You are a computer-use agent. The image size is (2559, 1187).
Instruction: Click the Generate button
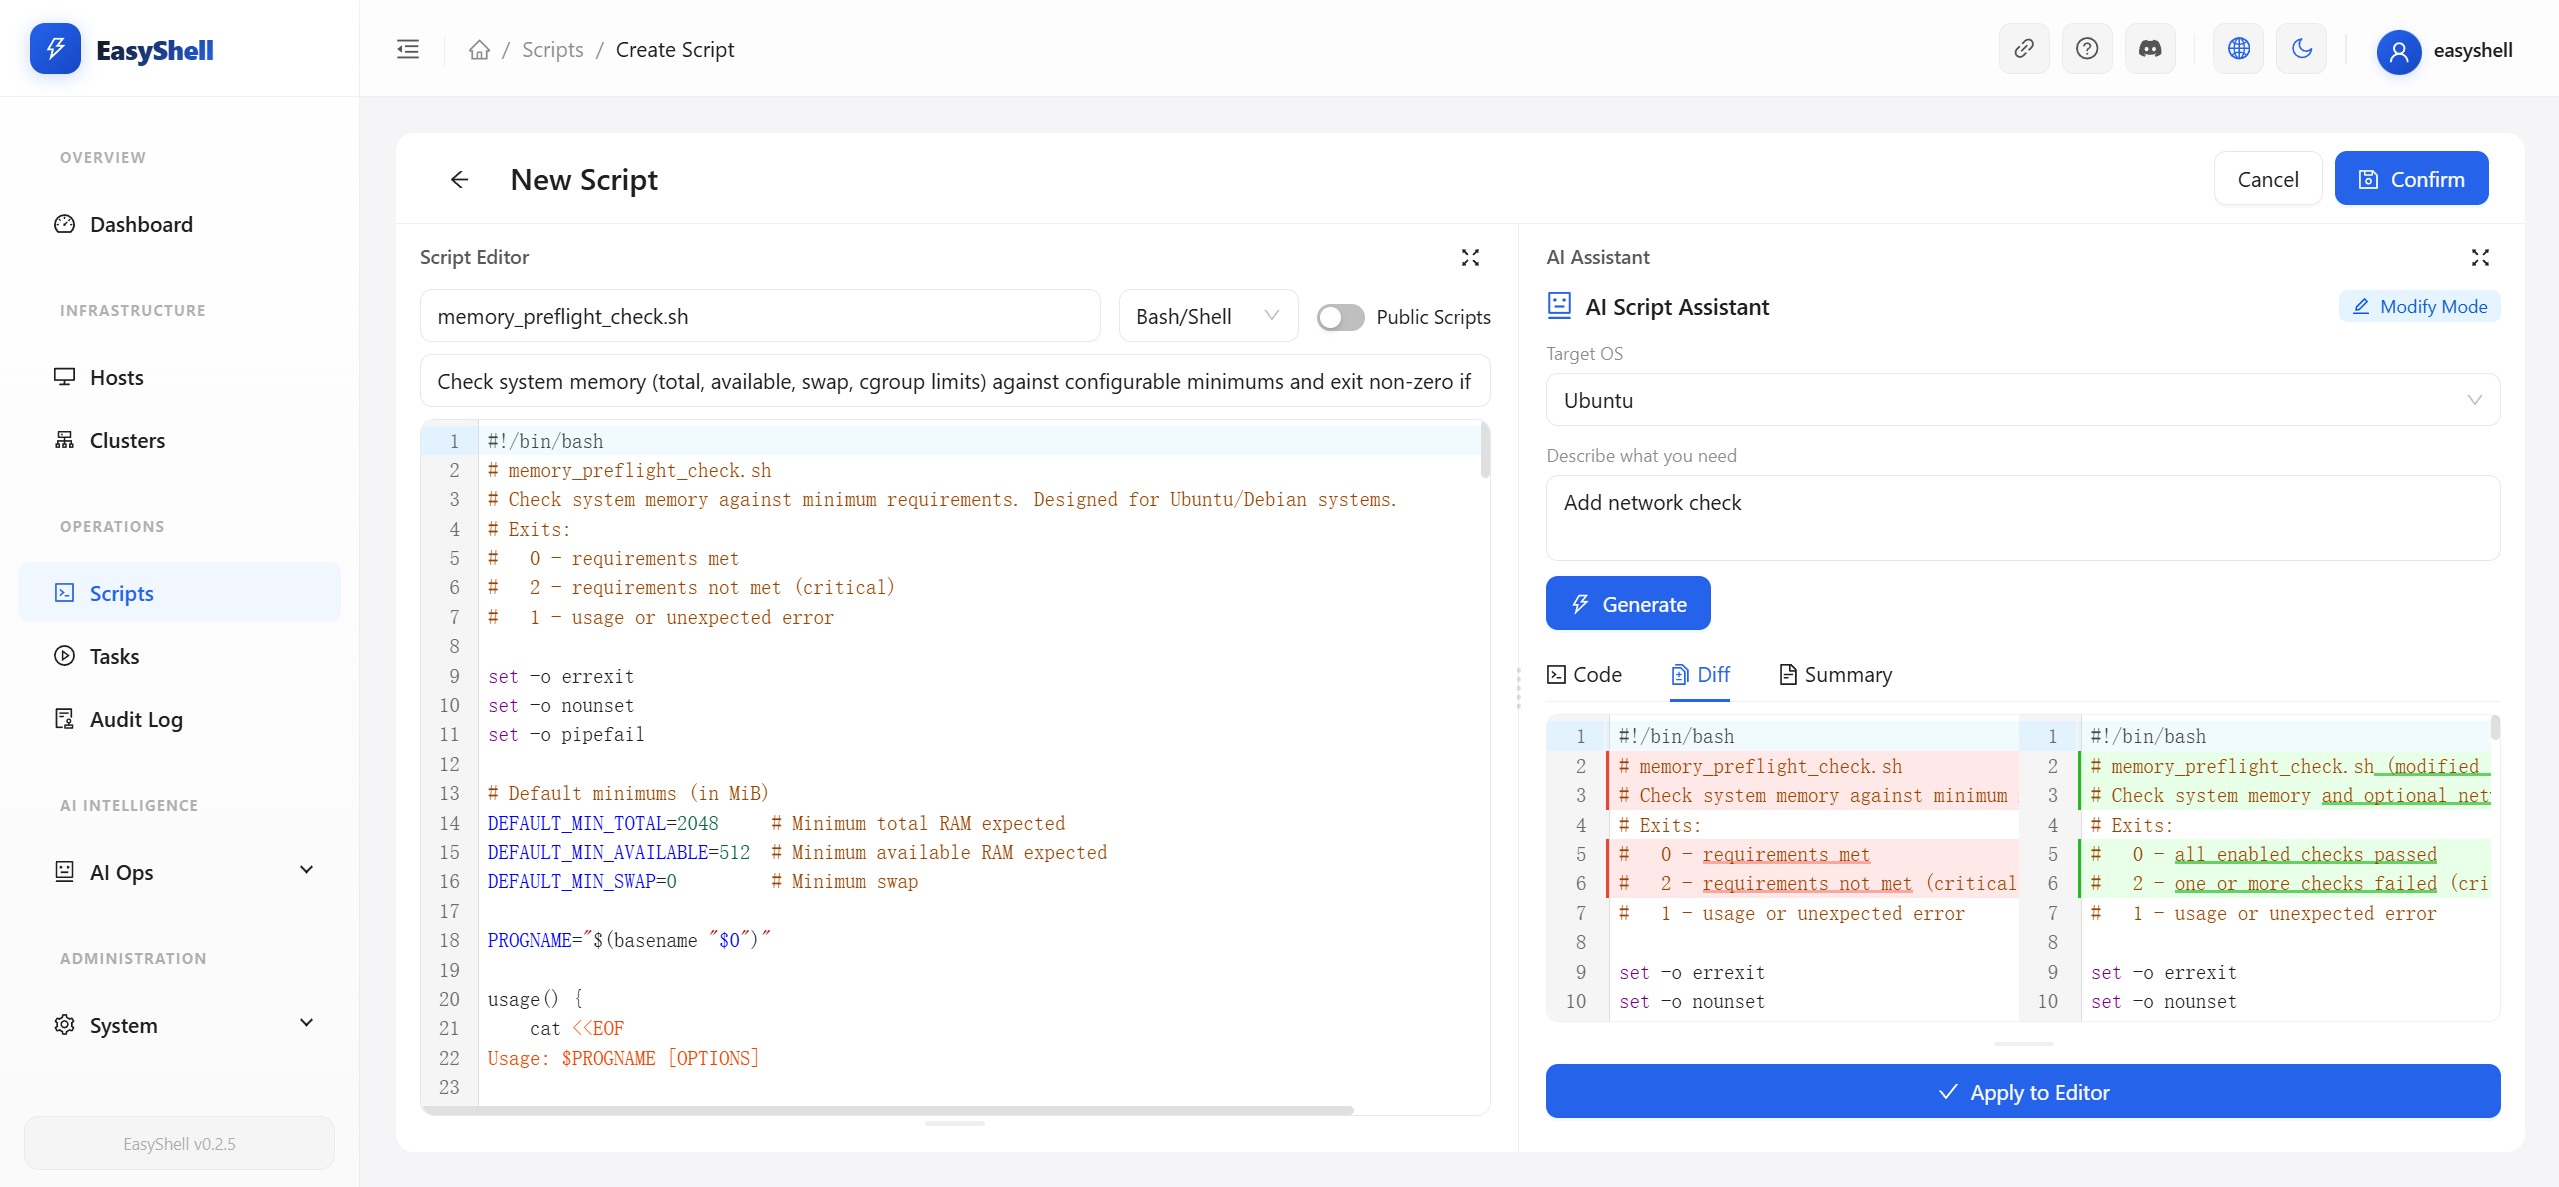click(x=1626, y=603)
